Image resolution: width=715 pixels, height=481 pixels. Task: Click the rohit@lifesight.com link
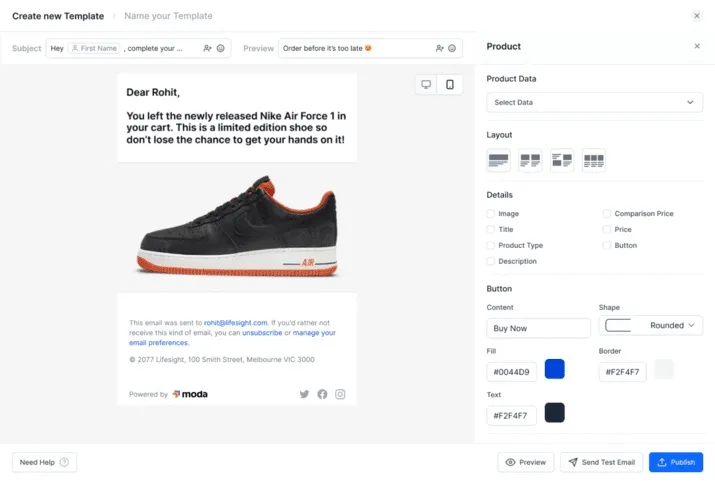(x=235, y=323)
